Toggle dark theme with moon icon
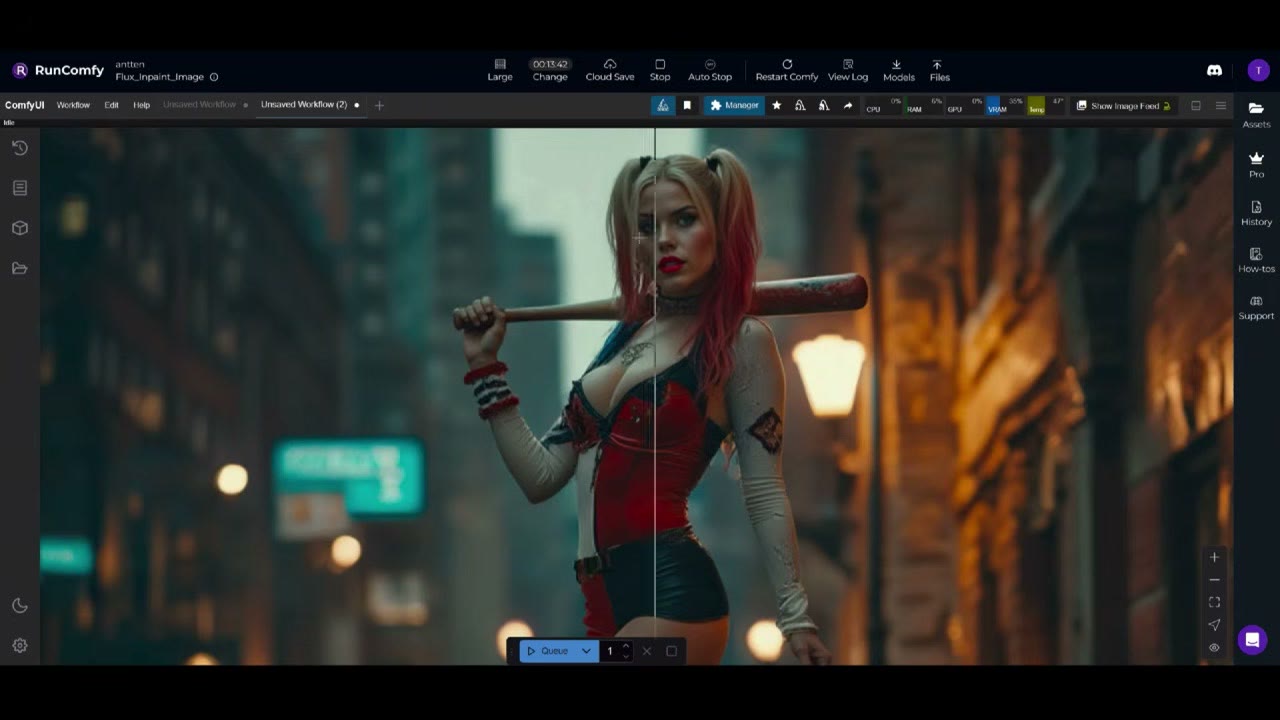Image resolution: width=1280 pixels, height=720 pixels. (x=19, y=606)
